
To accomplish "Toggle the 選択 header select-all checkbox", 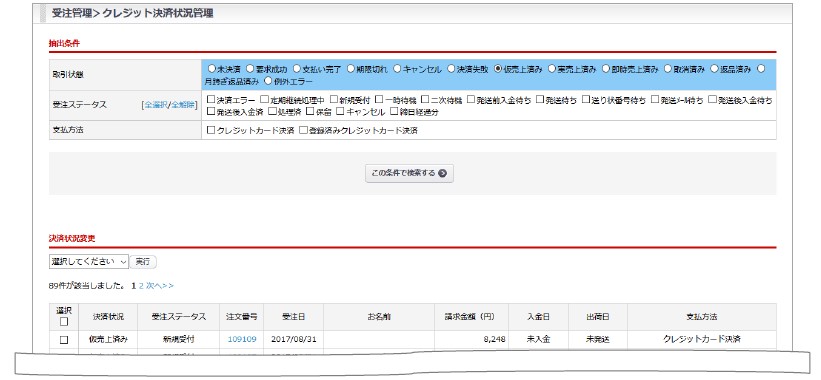I will tap(63, 322).
